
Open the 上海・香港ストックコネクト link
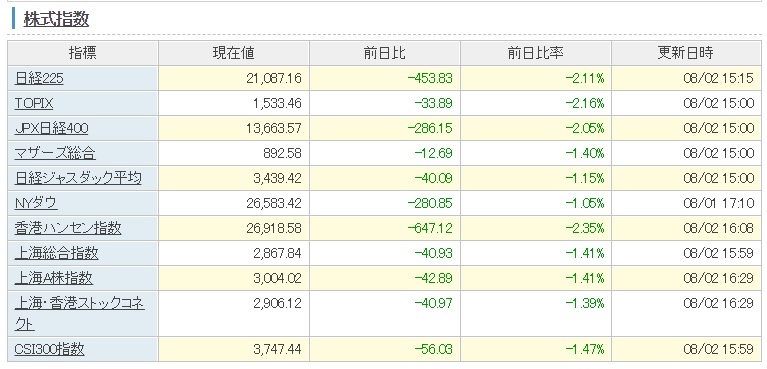79,313
